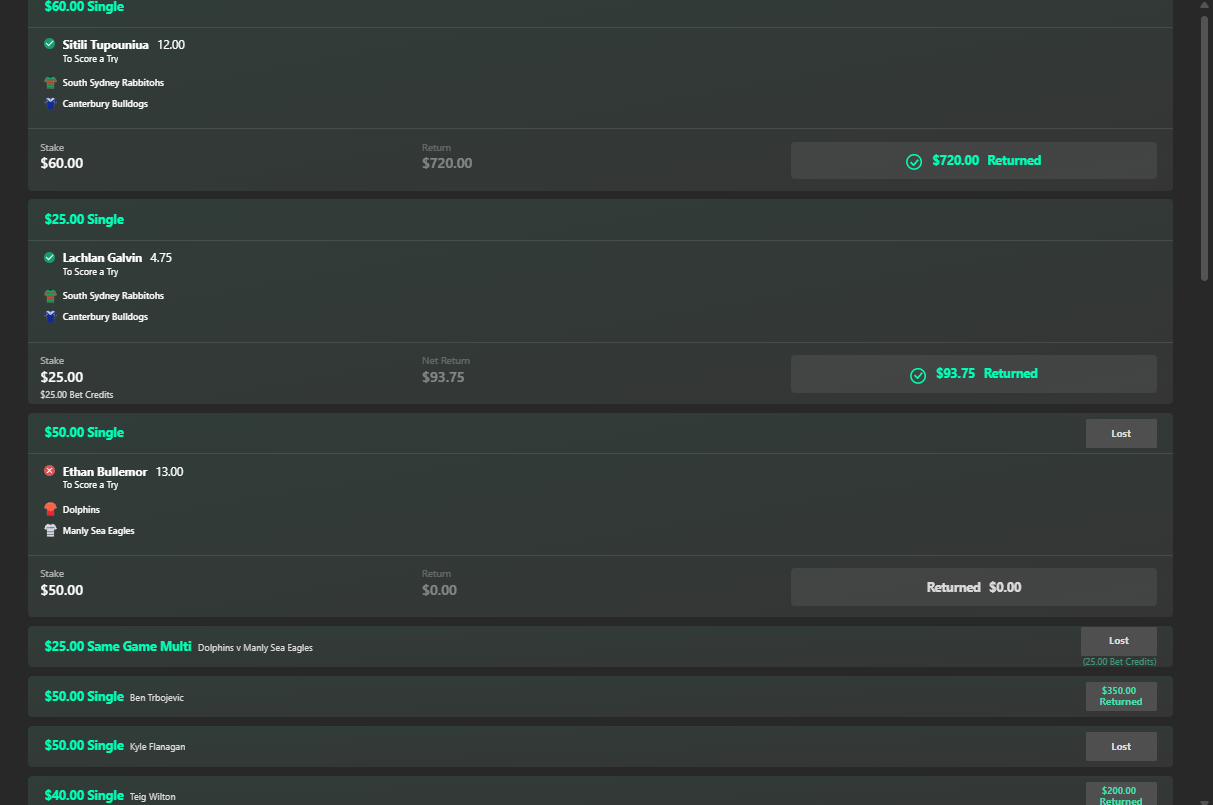Click the Bulldogs jersey icon in the $60.00 Single bet
The width and height of the screenshot is (1213, 805).
click(50, 103)
